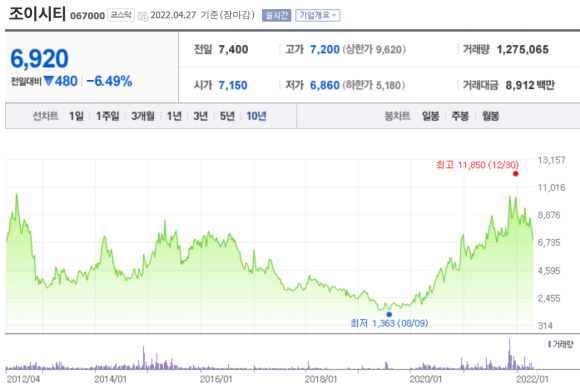580x389 pixels.
Task: Select the 10년 chart period
Action: 256,116
